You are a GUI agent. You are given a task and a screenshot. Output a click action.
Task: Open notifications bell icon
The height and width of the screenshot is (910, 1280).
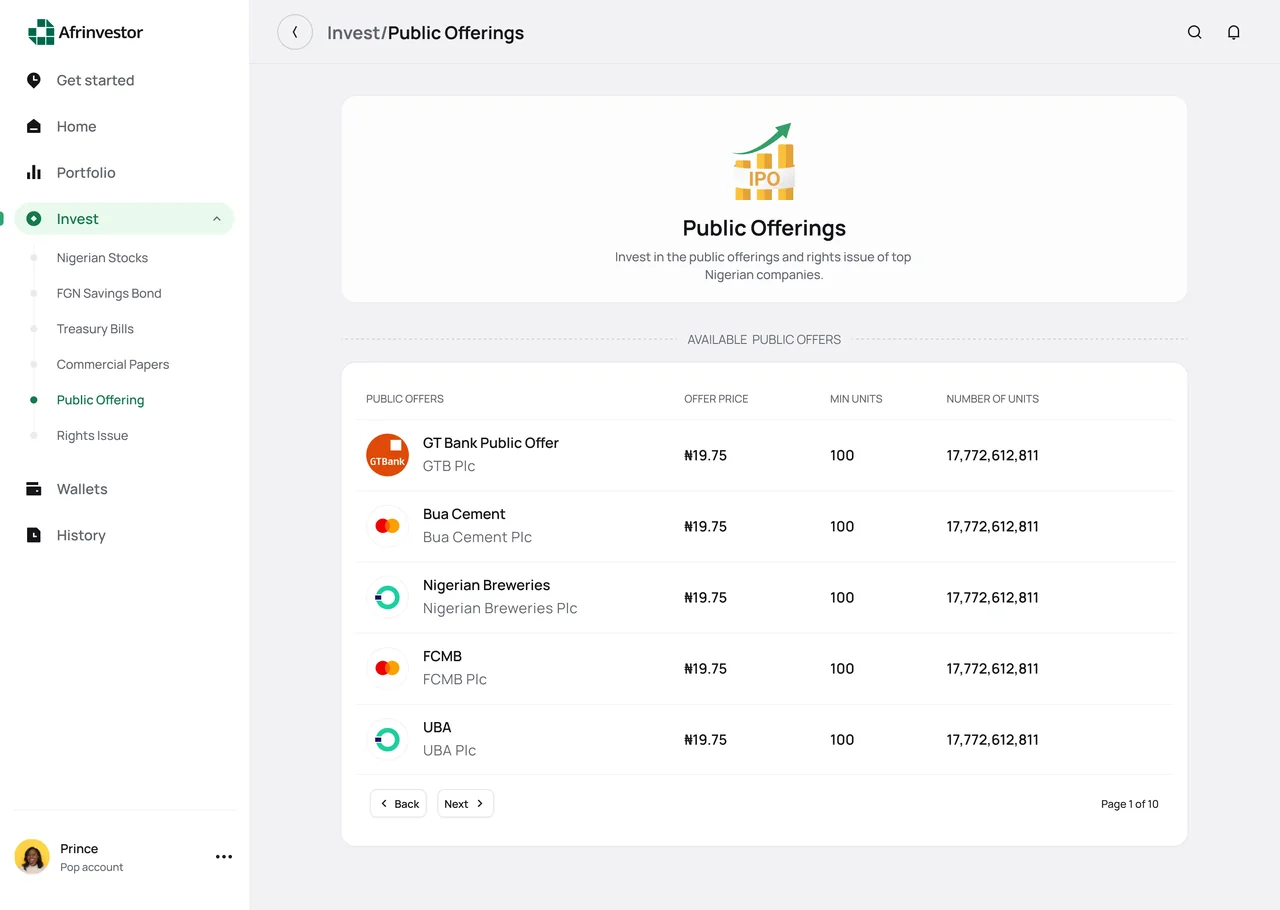(1234, 32)
